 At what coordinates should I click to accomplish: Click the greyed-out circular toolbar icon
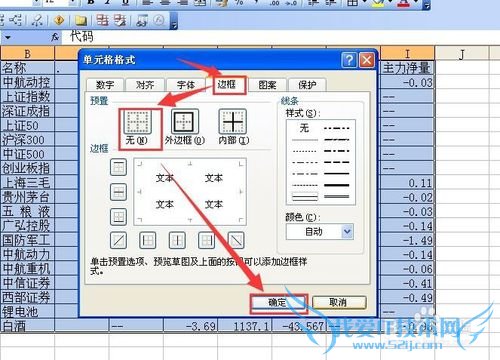click(159, 21)
